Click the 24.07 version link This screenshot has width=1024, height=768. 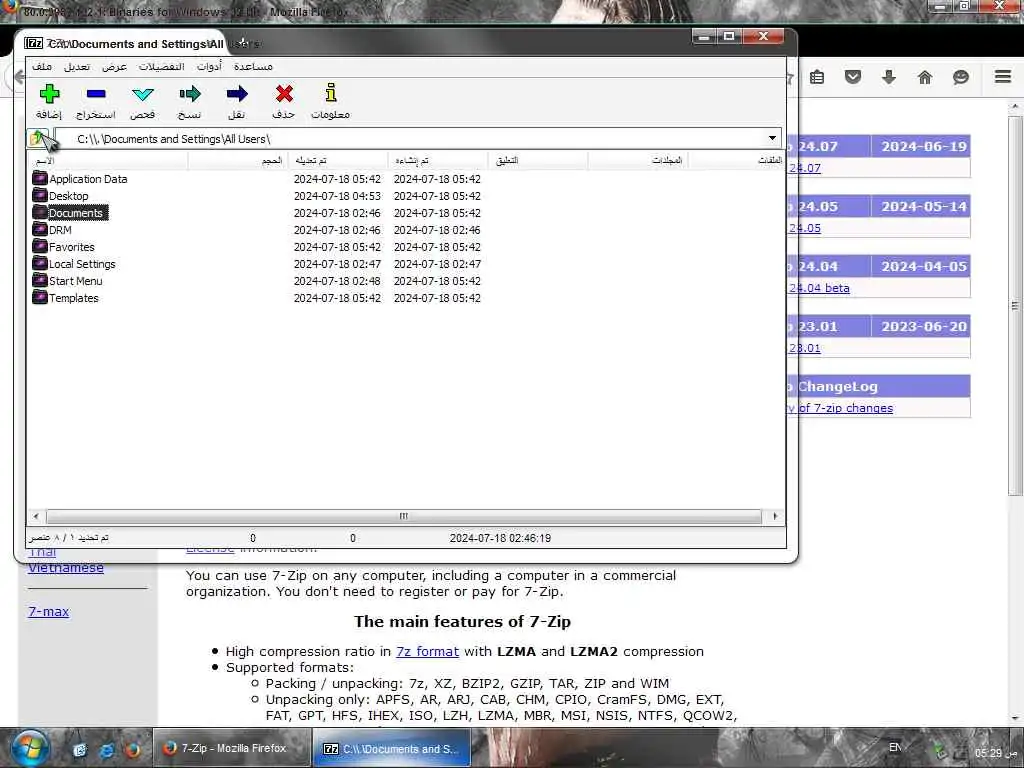click(x=805, y=168)
